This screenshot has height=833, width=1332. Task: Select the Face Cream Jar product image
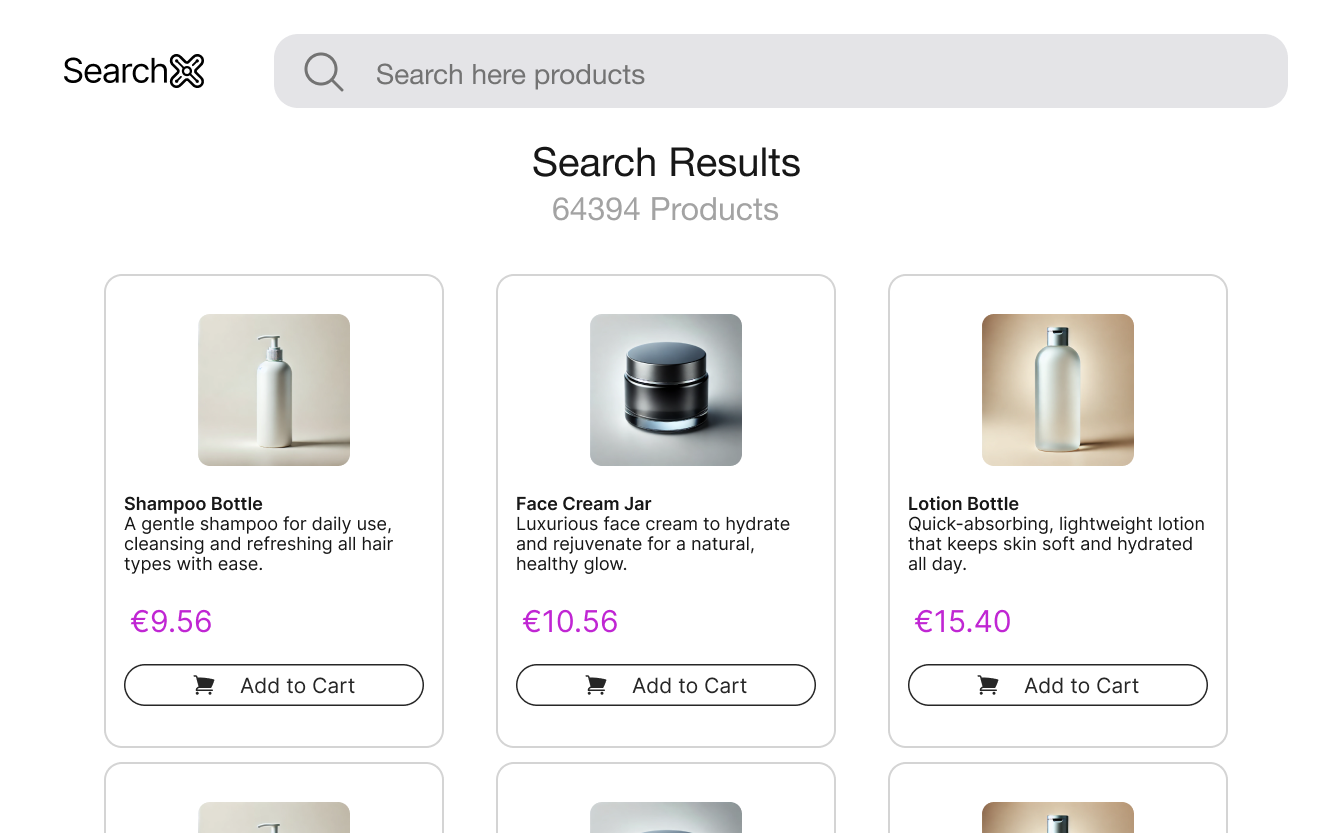(x=665, y=389)
